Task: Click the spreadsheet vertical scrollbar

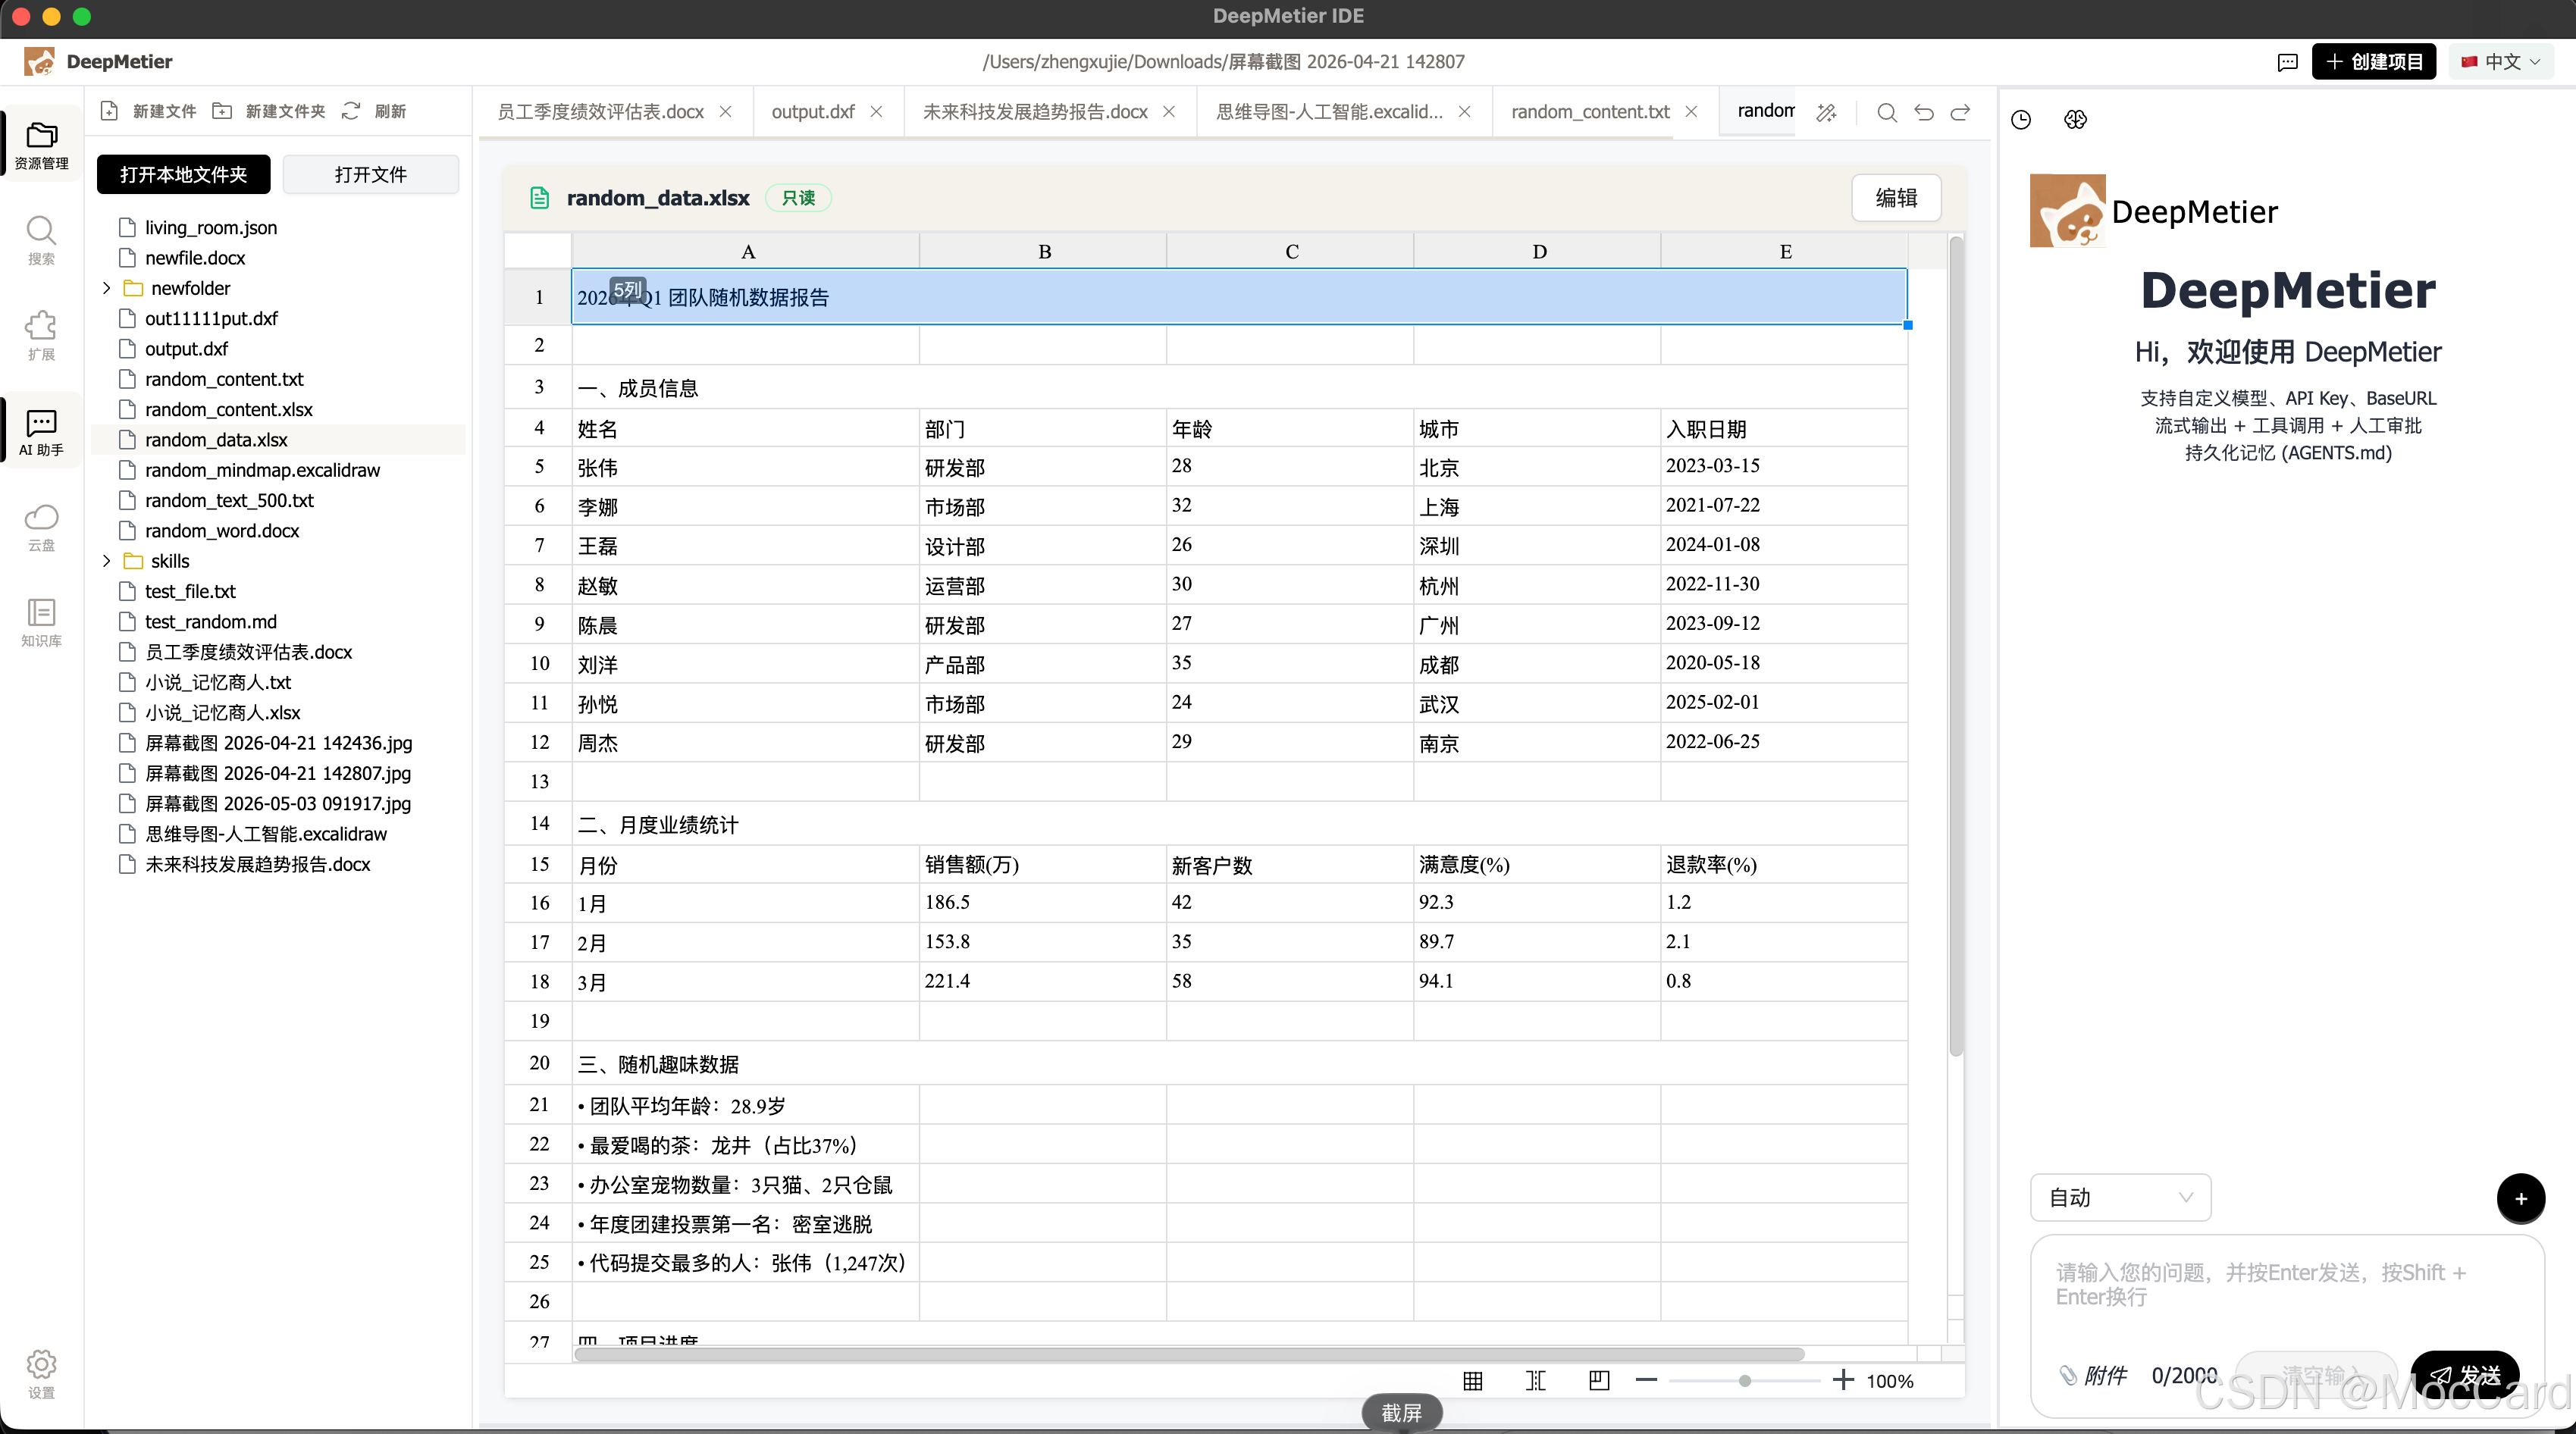Action: point(1956,645)
